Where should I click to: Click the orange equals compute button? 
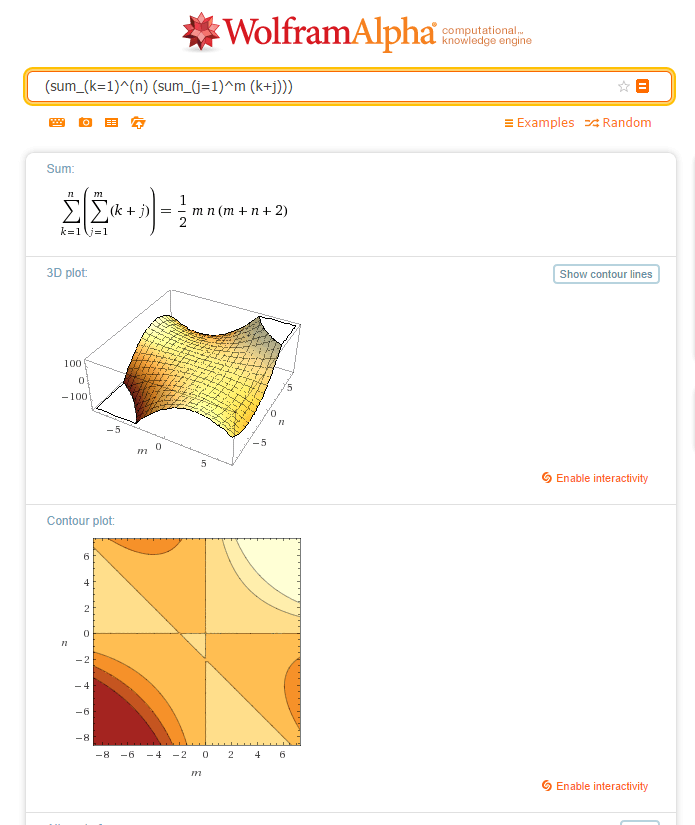pyautogui.click(x=642, y=86)
